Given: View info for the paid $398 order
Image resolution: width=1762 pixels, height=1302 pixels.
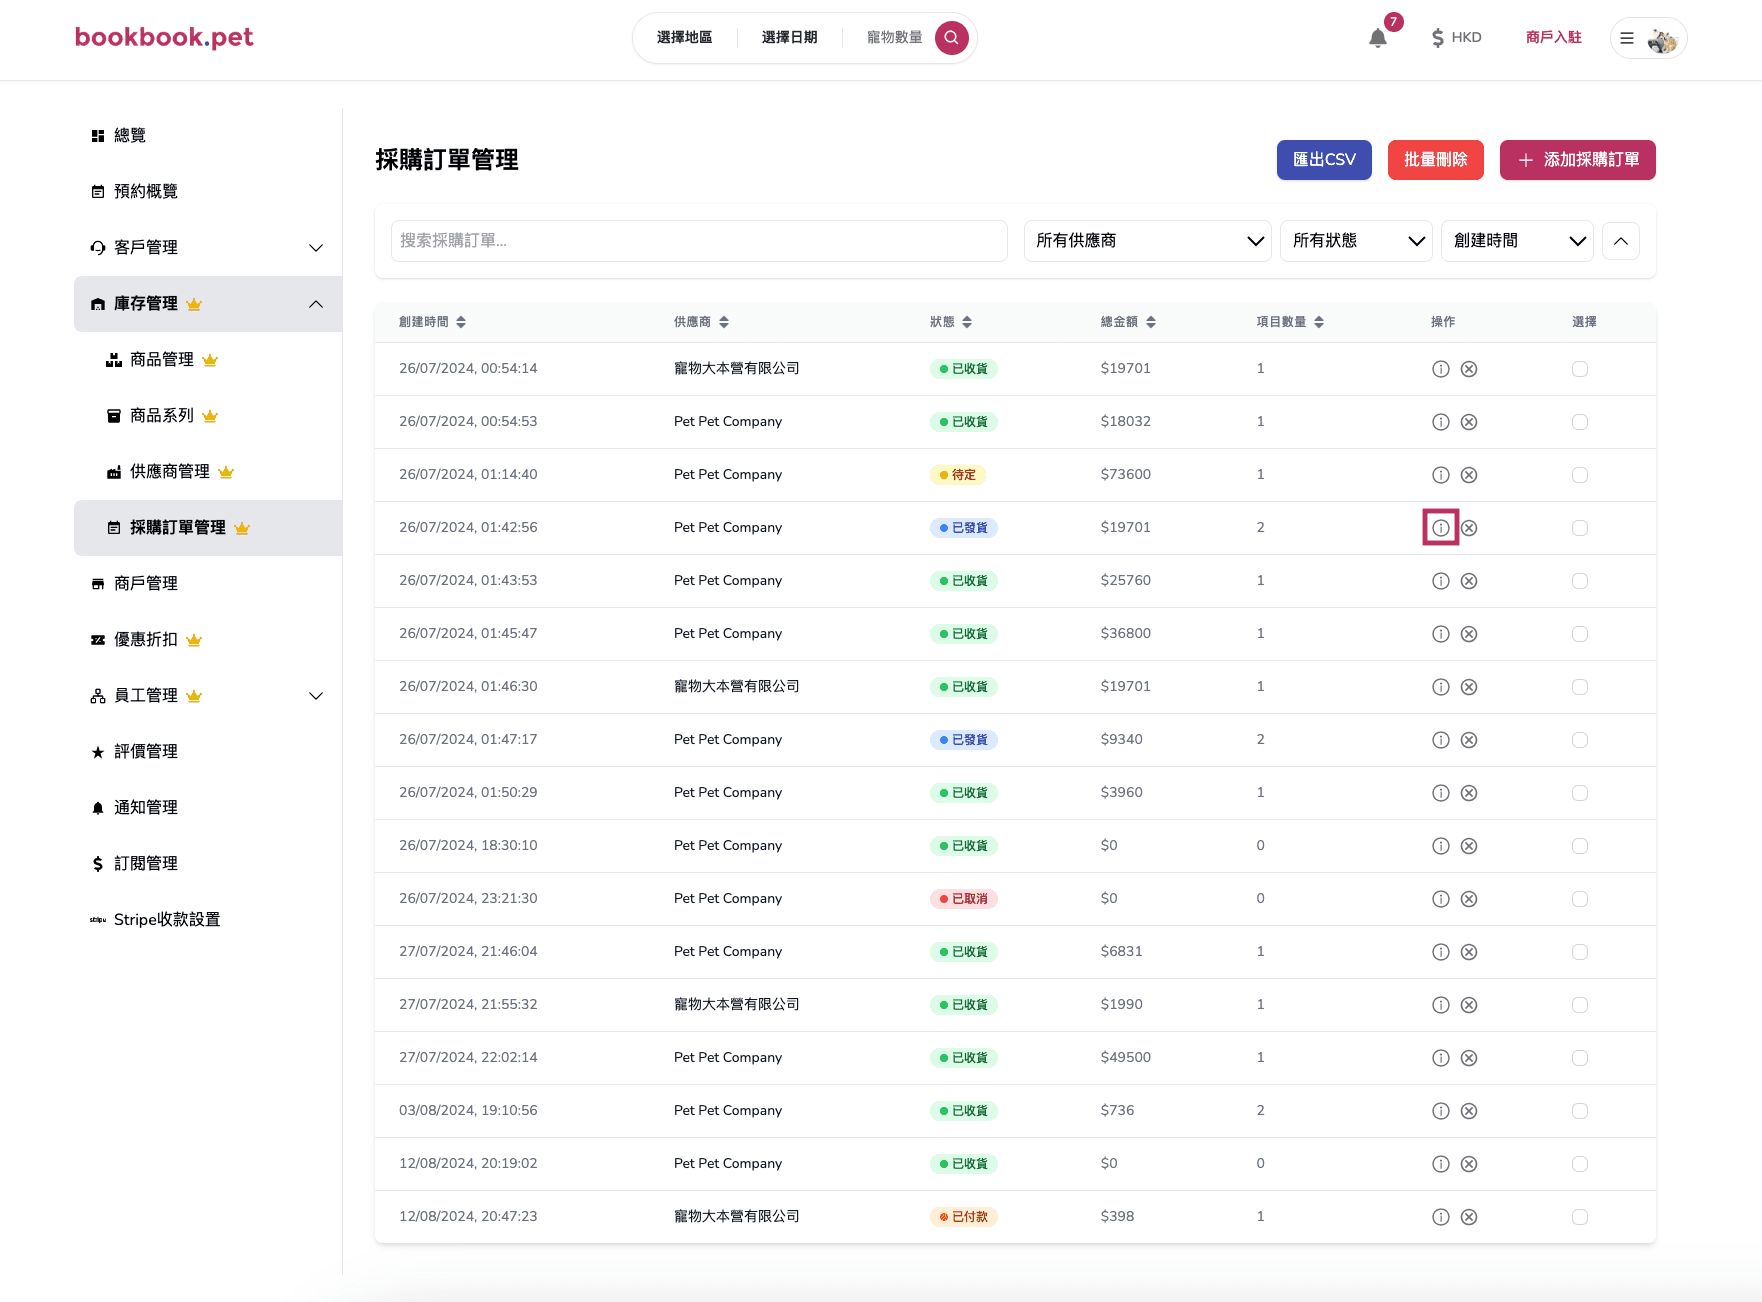Looking at the screenshot, I should pos(1440,1217).
